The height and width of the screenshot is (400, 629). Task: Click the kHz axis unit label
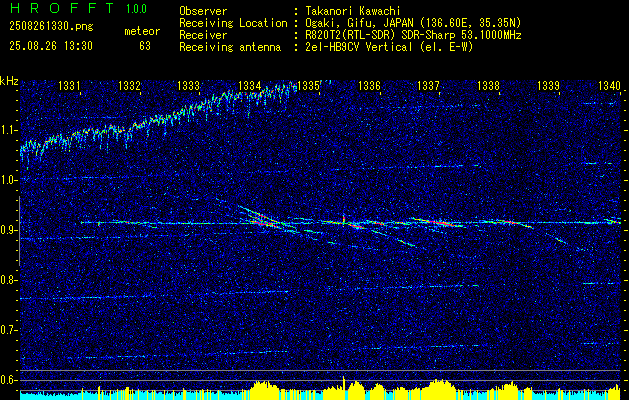(9, 81)
